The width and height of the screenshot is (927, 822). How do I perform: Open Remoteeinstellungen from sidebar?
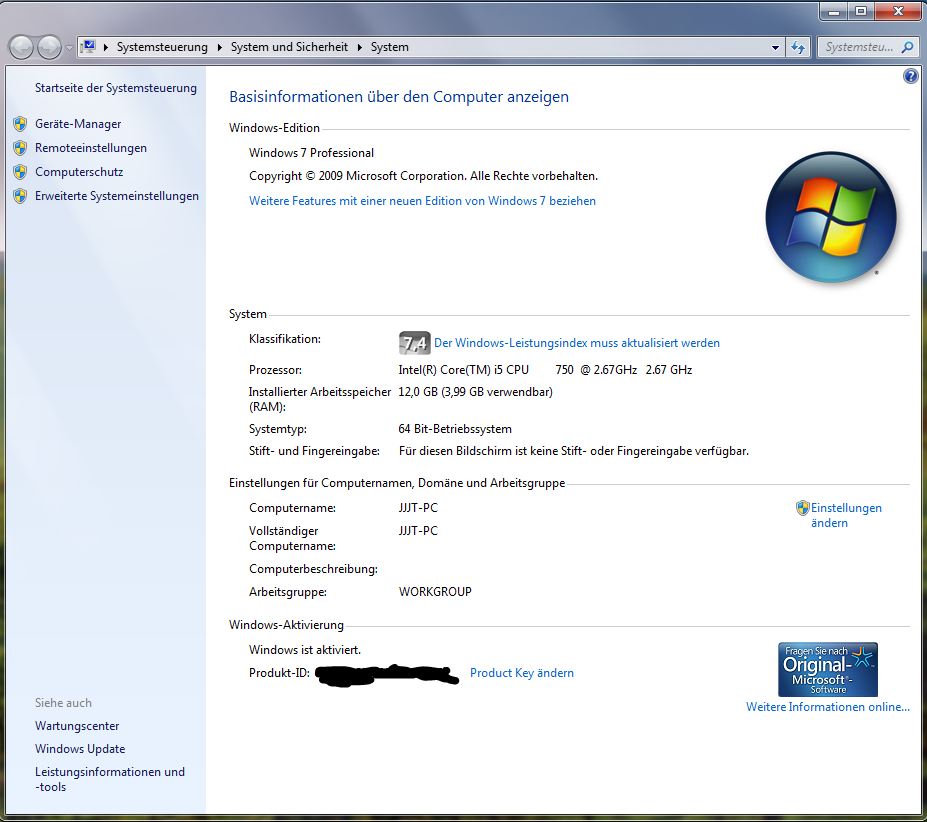pyautogui.click(x=91, y=148)
